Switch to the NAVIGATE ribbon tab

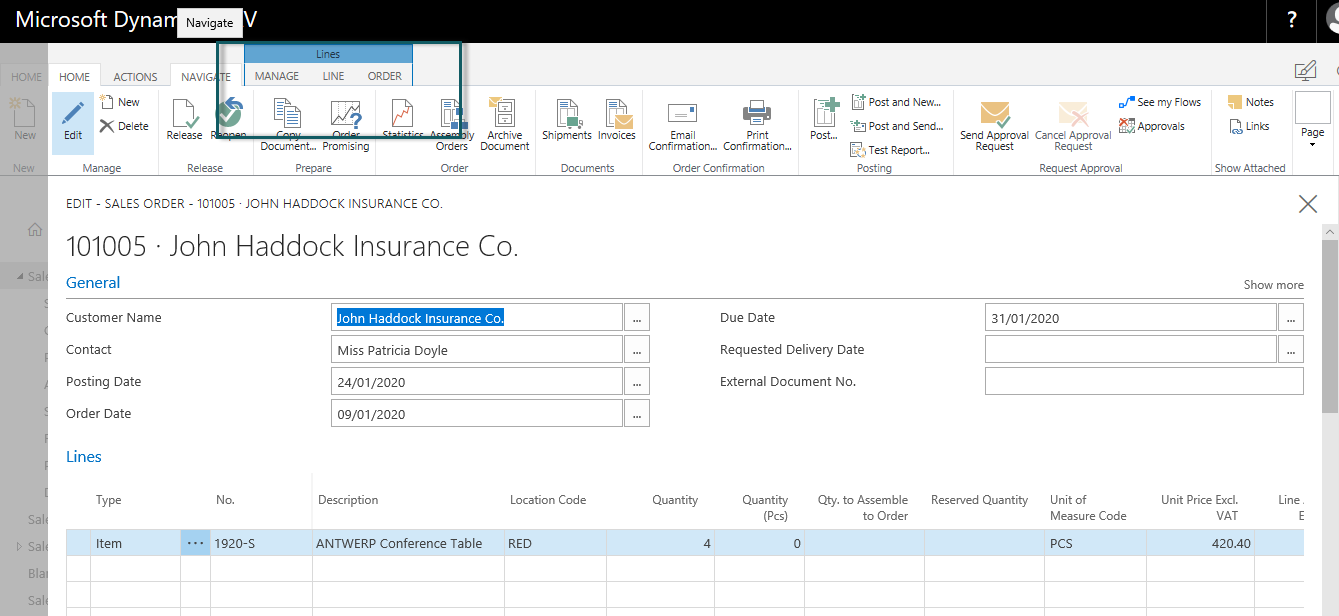pos(204,76)
